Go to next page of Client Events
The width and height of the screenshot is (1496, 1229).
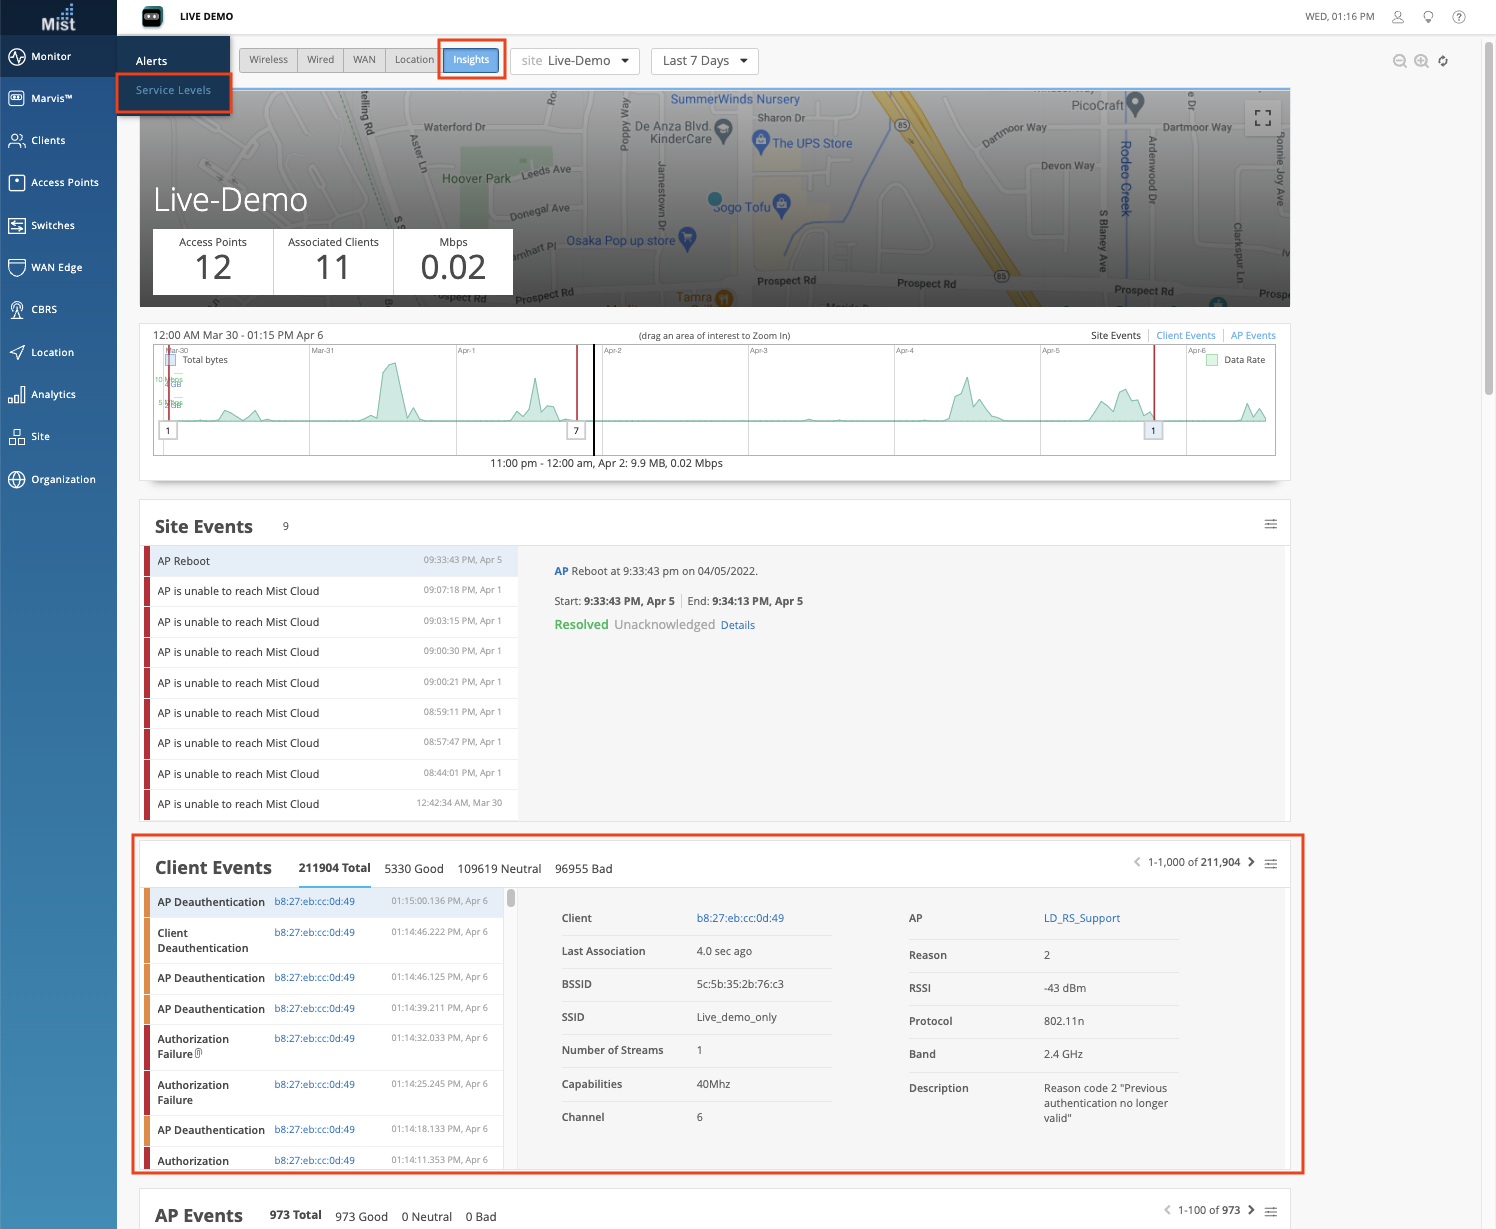coord(1251,862)
